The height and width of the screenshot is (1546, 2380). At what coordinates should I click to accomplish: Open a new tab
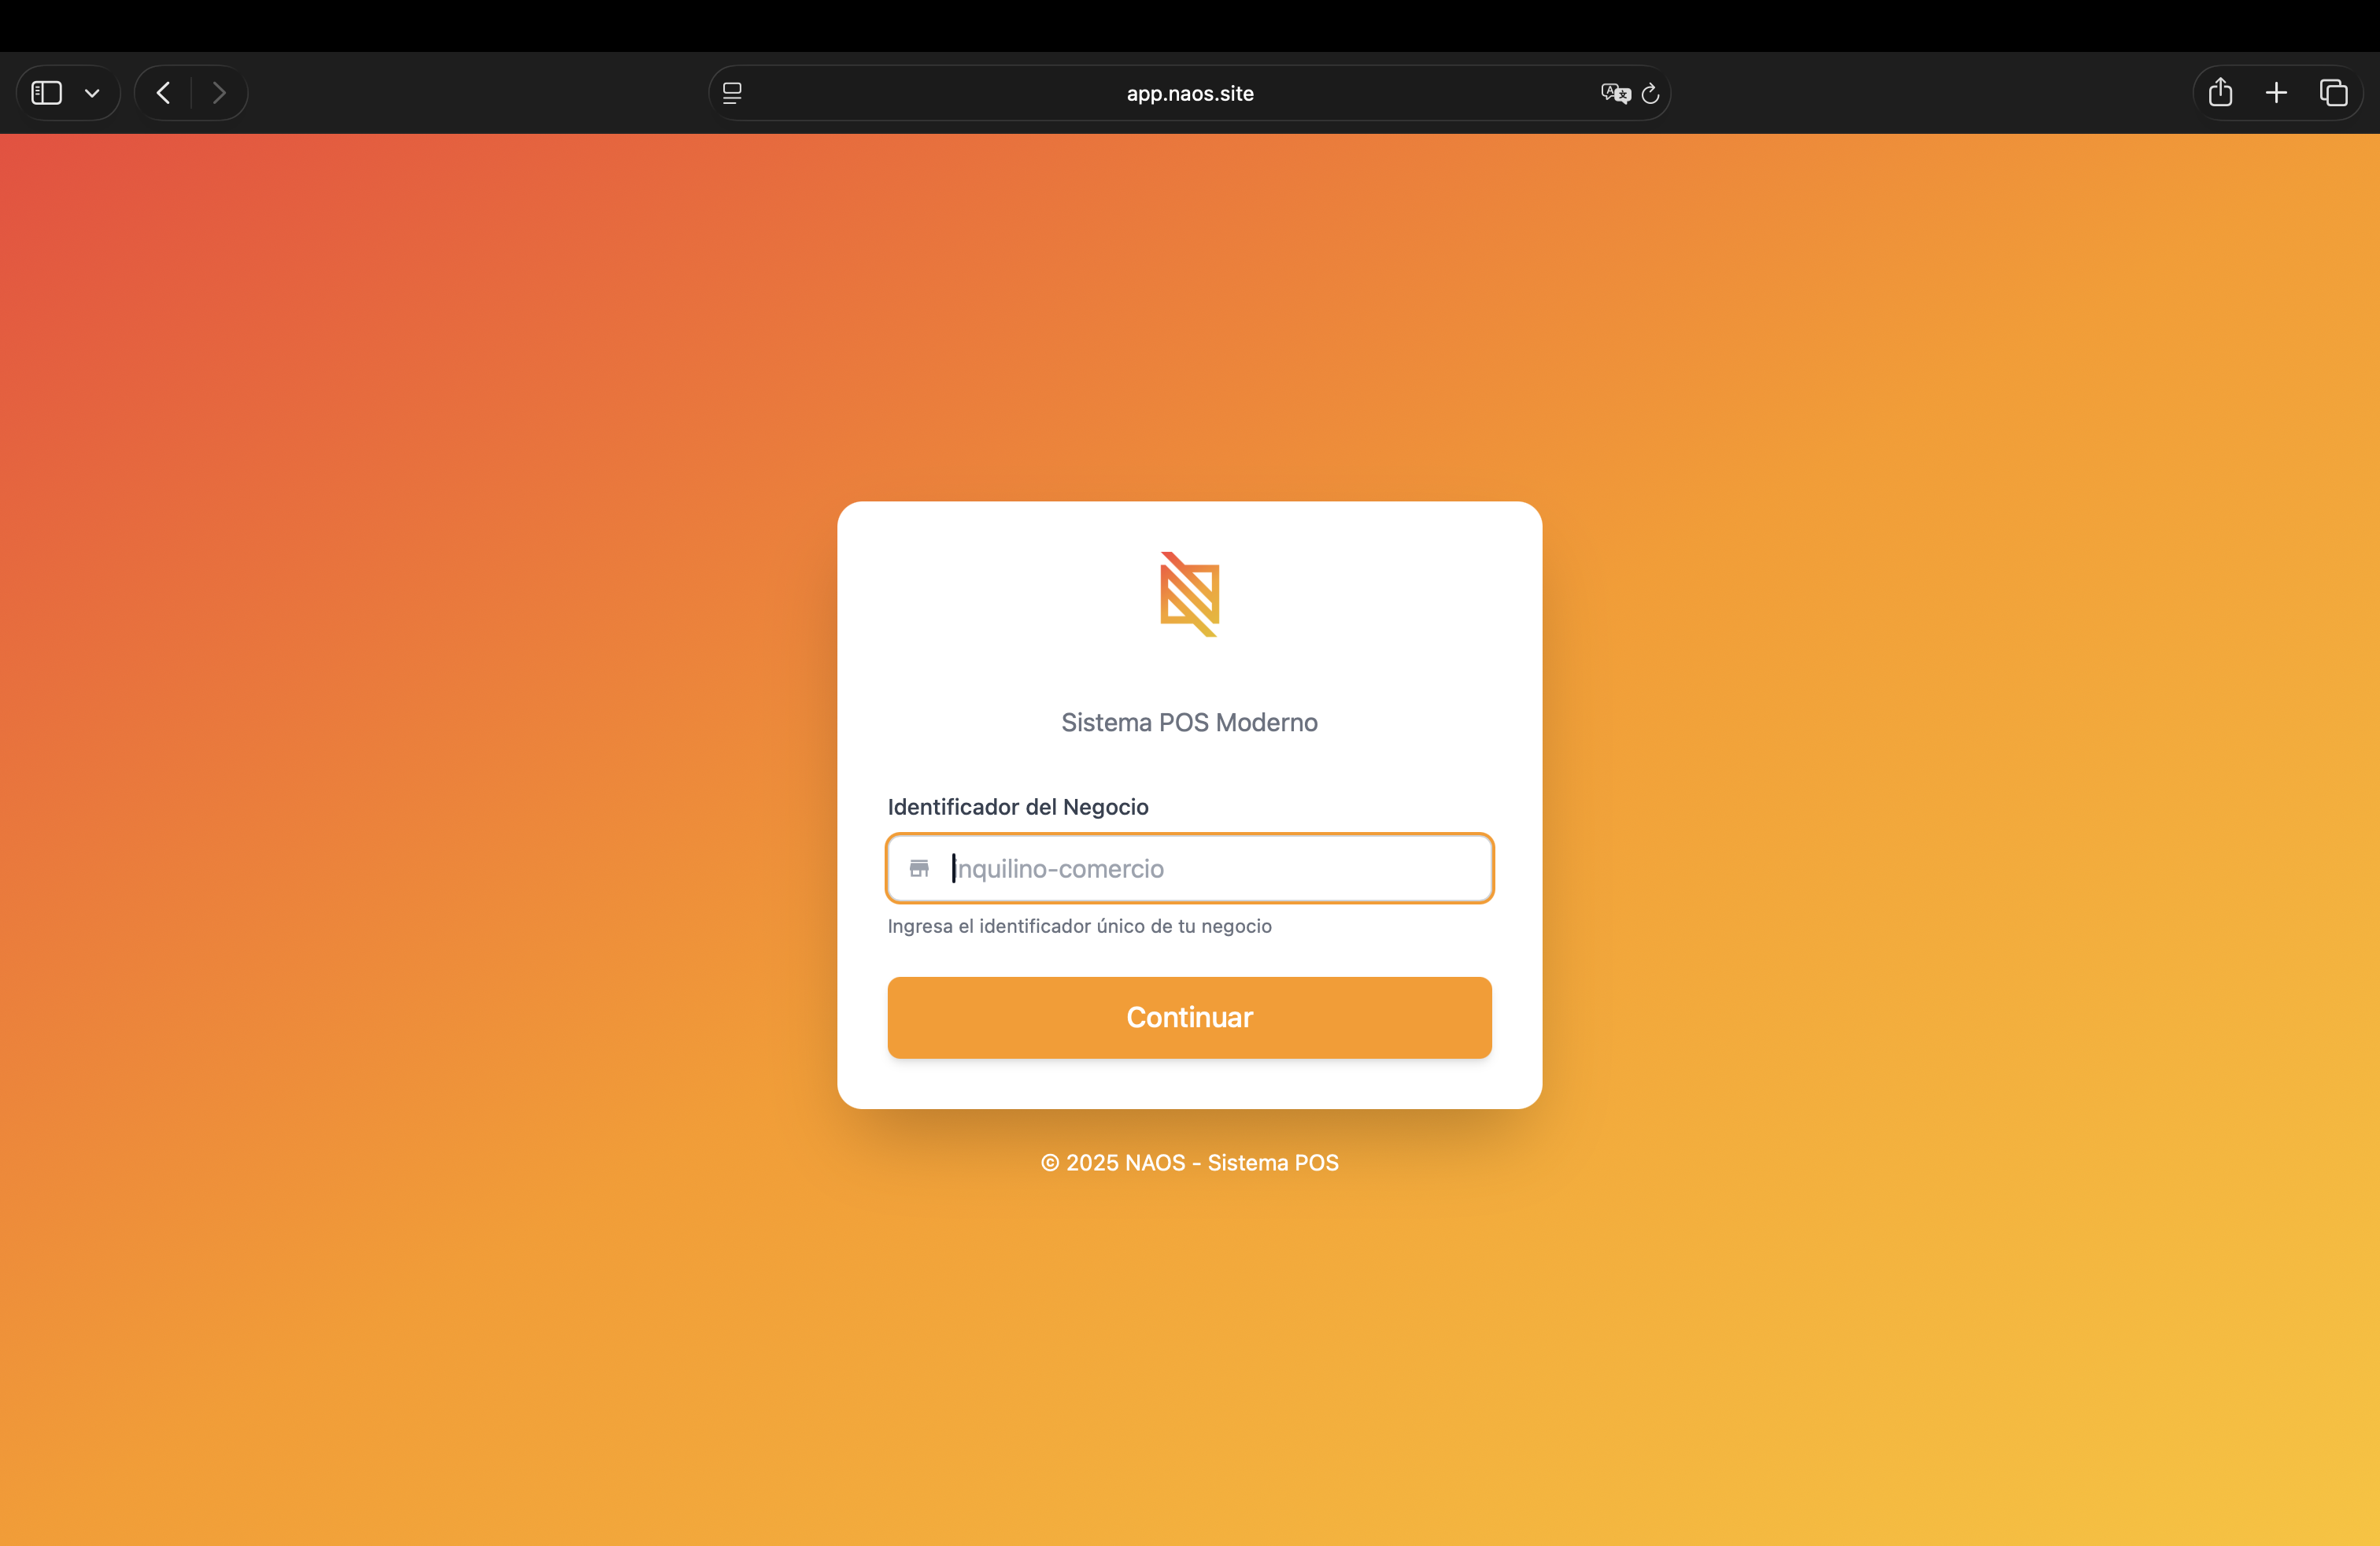(2276, 93)
